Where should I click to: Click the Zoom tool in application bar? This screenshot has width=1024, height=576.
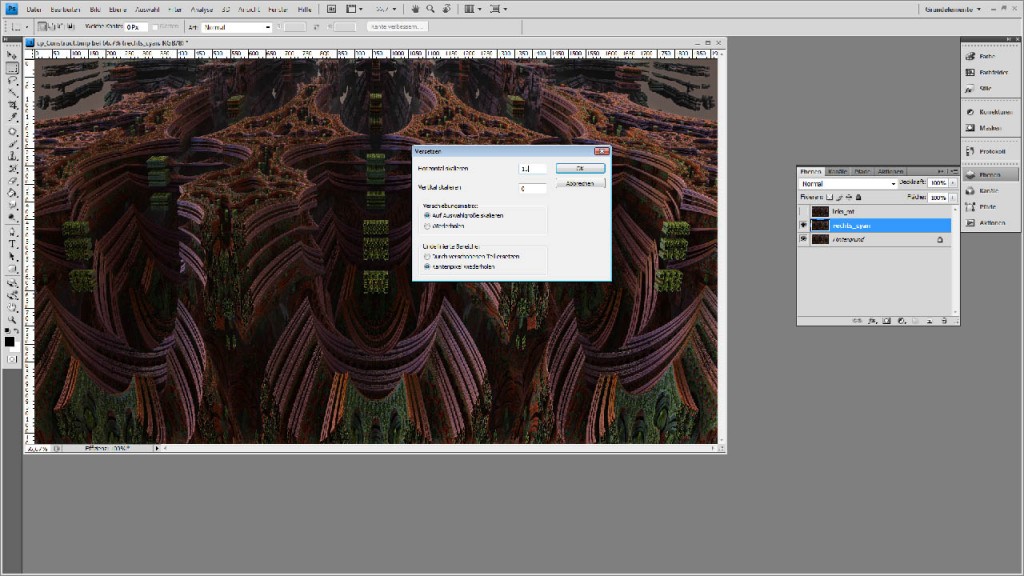coord(430,8)
